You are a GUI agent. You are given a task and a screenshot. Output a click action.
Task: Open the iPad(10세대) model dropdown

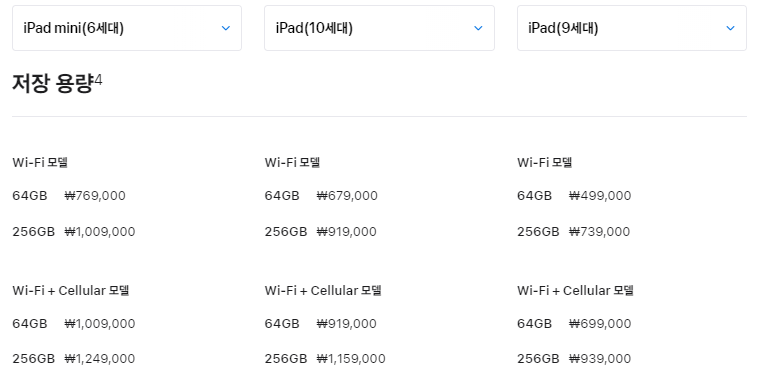click(x=379, y=28)
